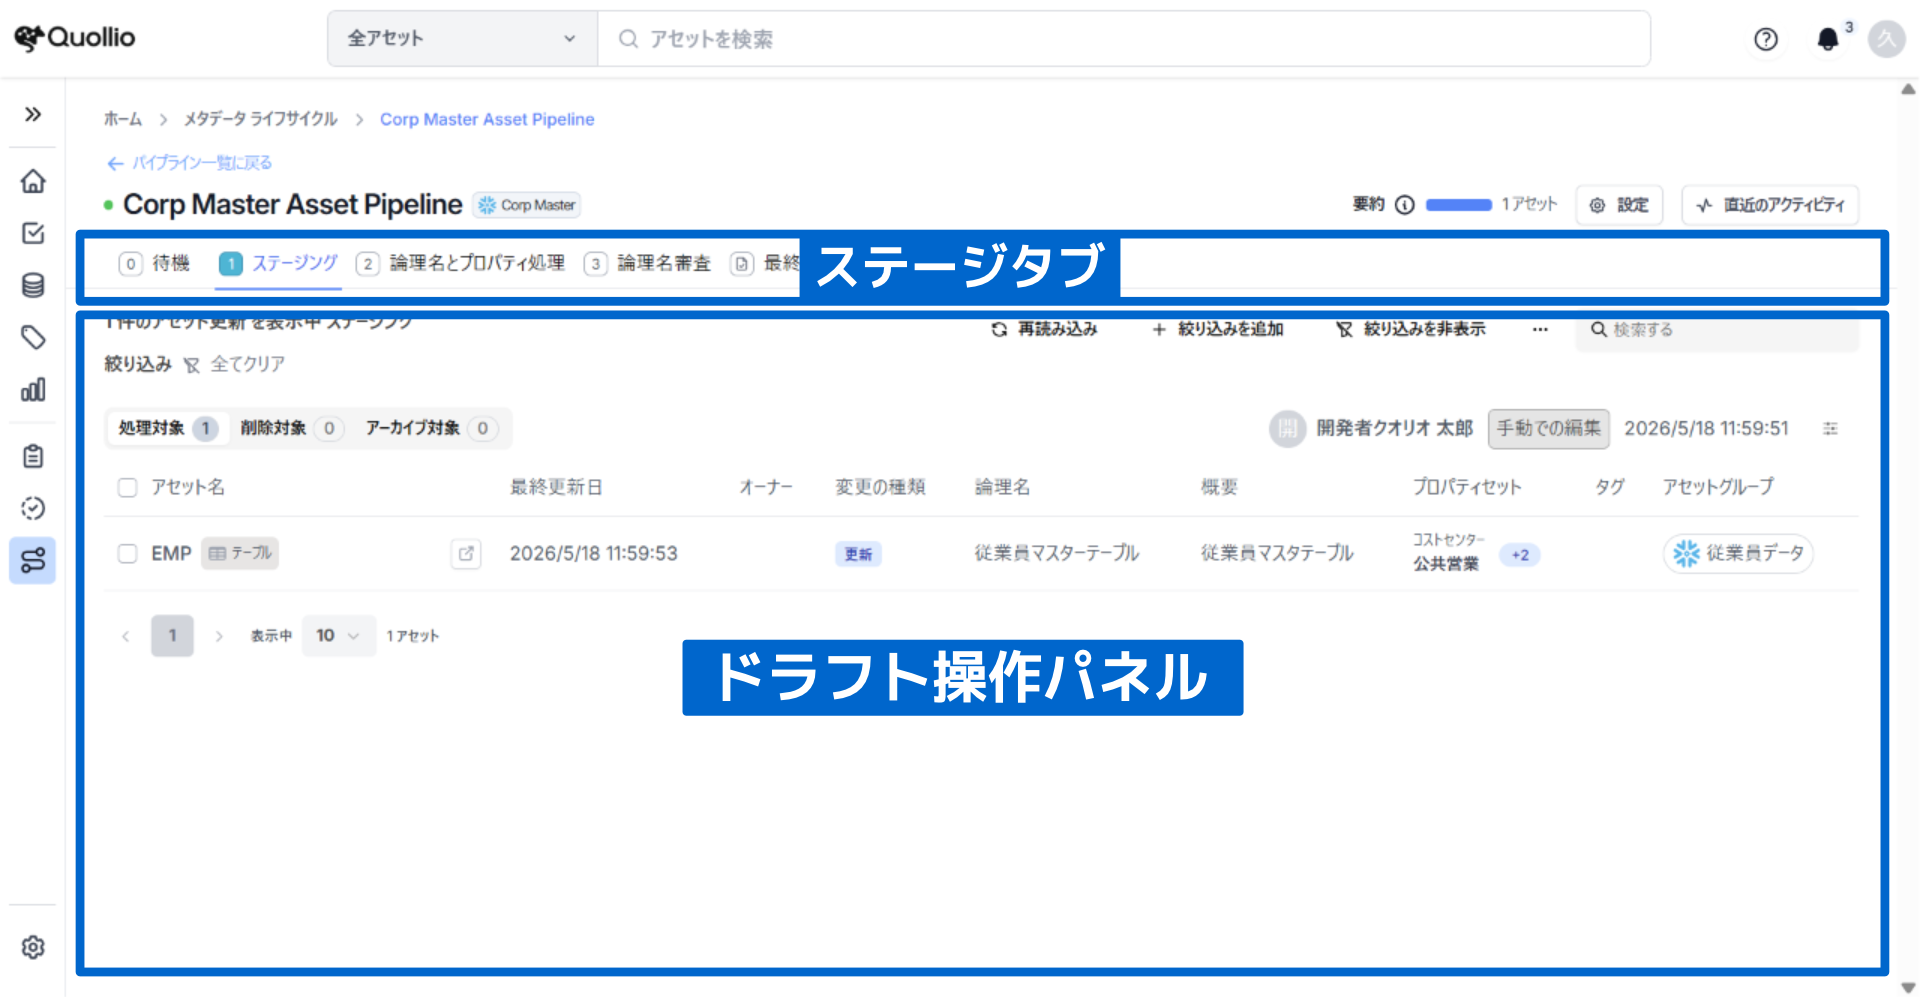Select the 削除対象 tab
This screenshot has width=1920, height=1000.
pyautogui.click(x=292, y=428)
